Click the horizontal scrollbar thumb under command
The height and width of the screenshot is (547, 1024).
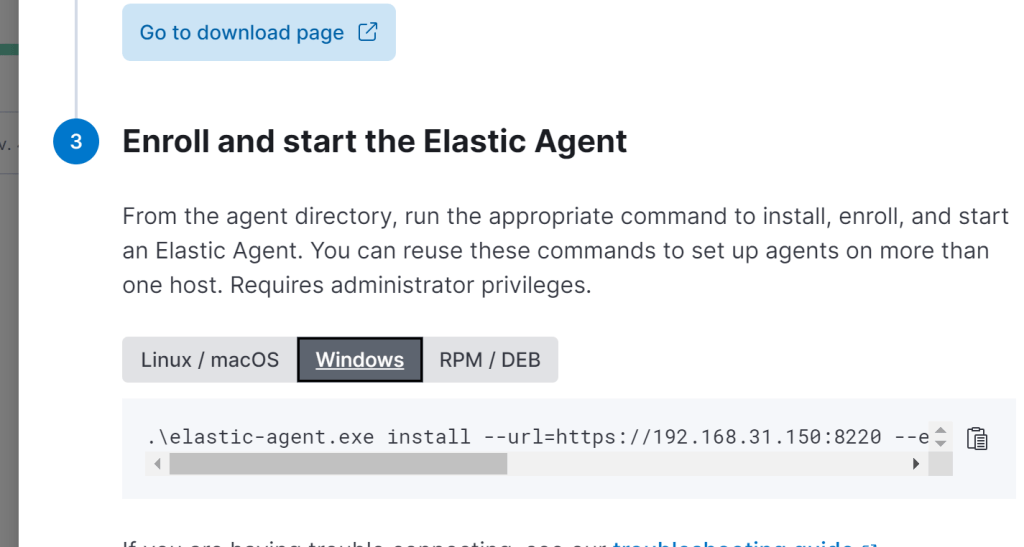pos(338,464)
